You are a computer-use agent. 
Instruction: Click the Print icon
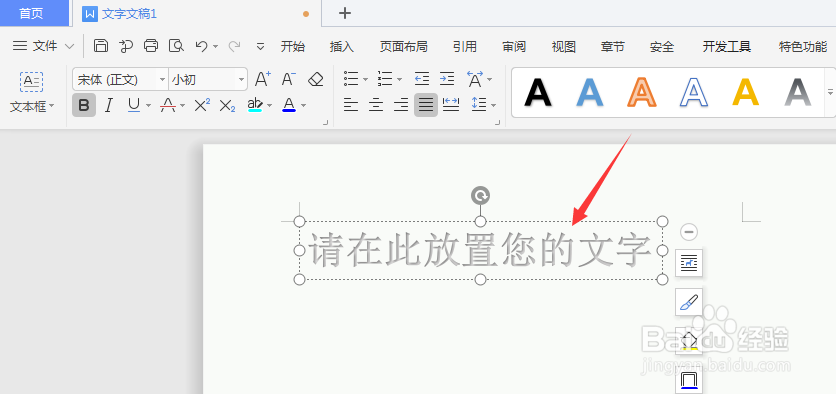coord(151,46)
